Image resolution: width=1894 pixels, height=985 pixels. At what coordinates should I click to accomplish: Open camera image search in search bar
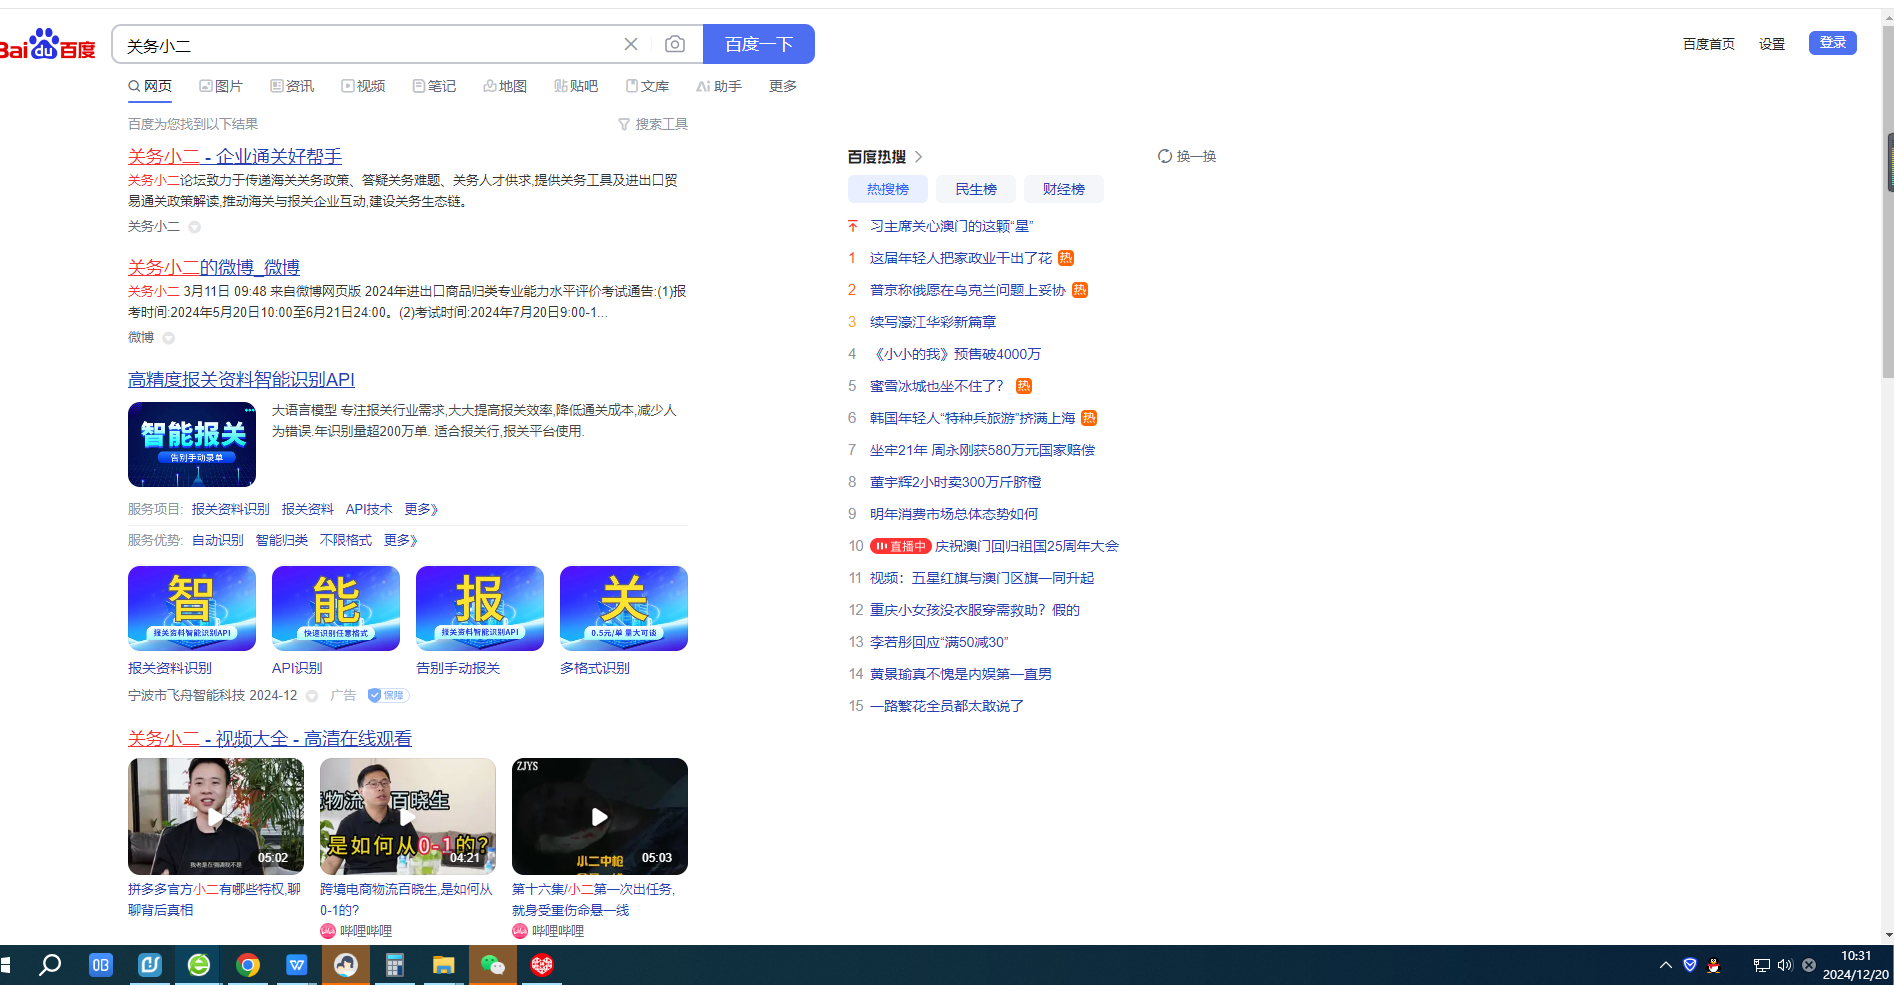(x=675, y=44)
